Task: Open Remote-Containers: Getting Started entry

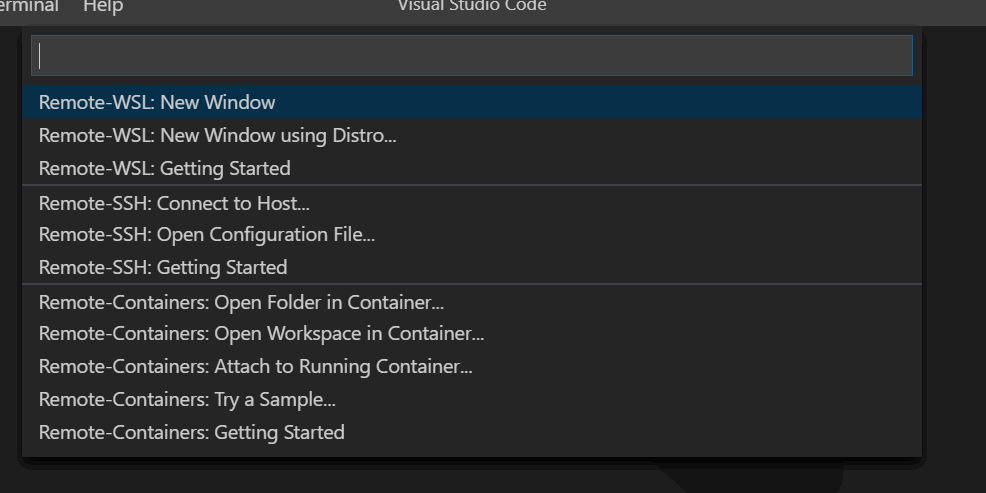Action: click(x=191, y=432)
